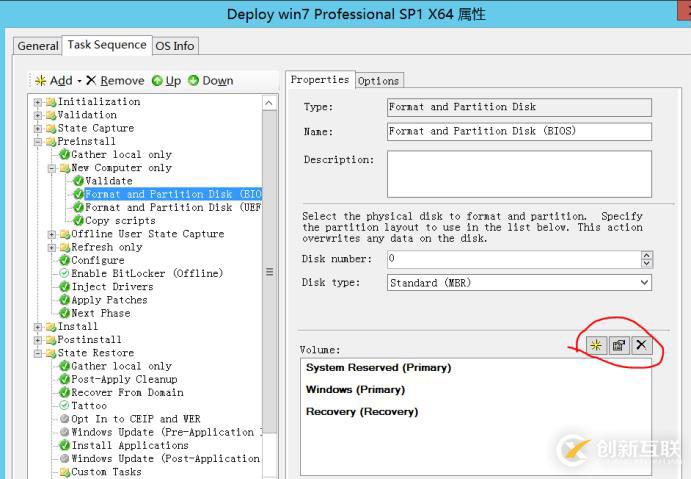
Task: Click the Type field value
Action: [519, 107]
